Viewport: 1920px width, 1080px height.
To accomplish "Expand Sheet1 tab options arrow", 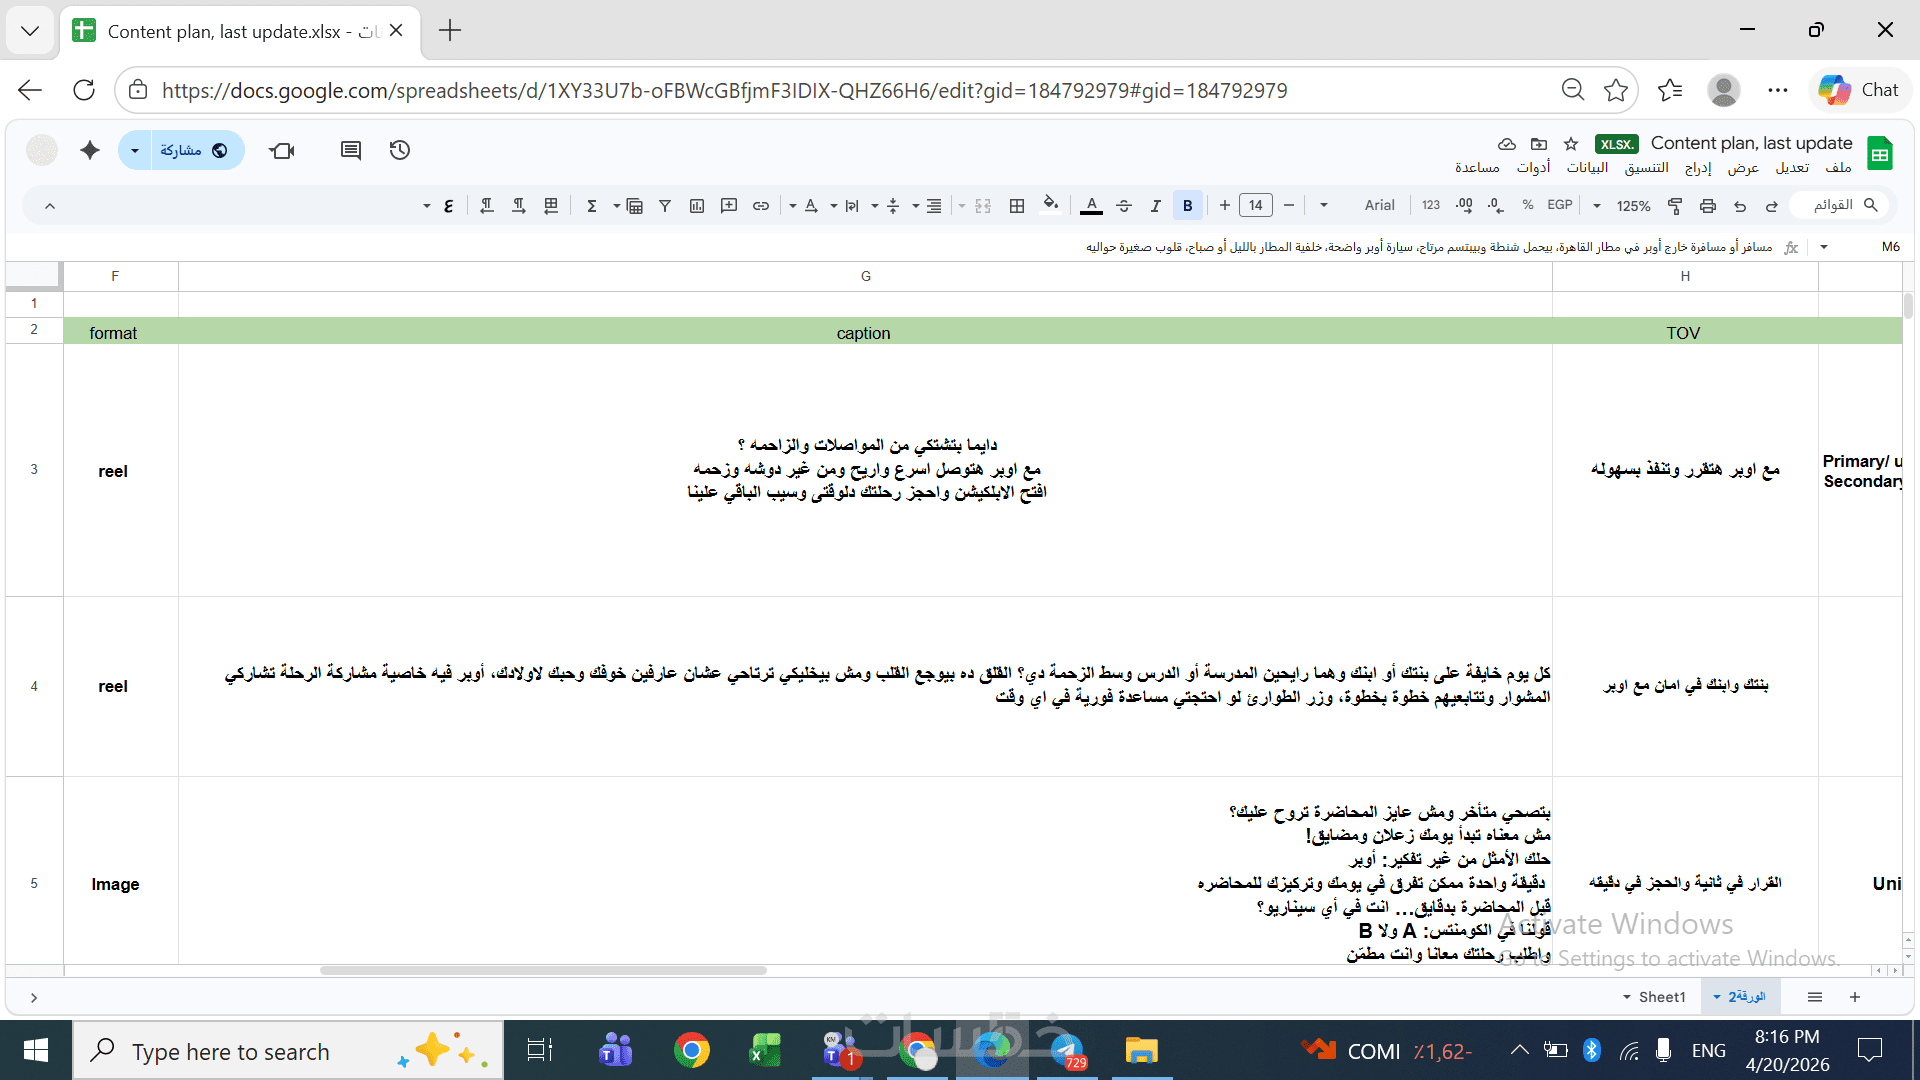I will [x=1627, y=997].
